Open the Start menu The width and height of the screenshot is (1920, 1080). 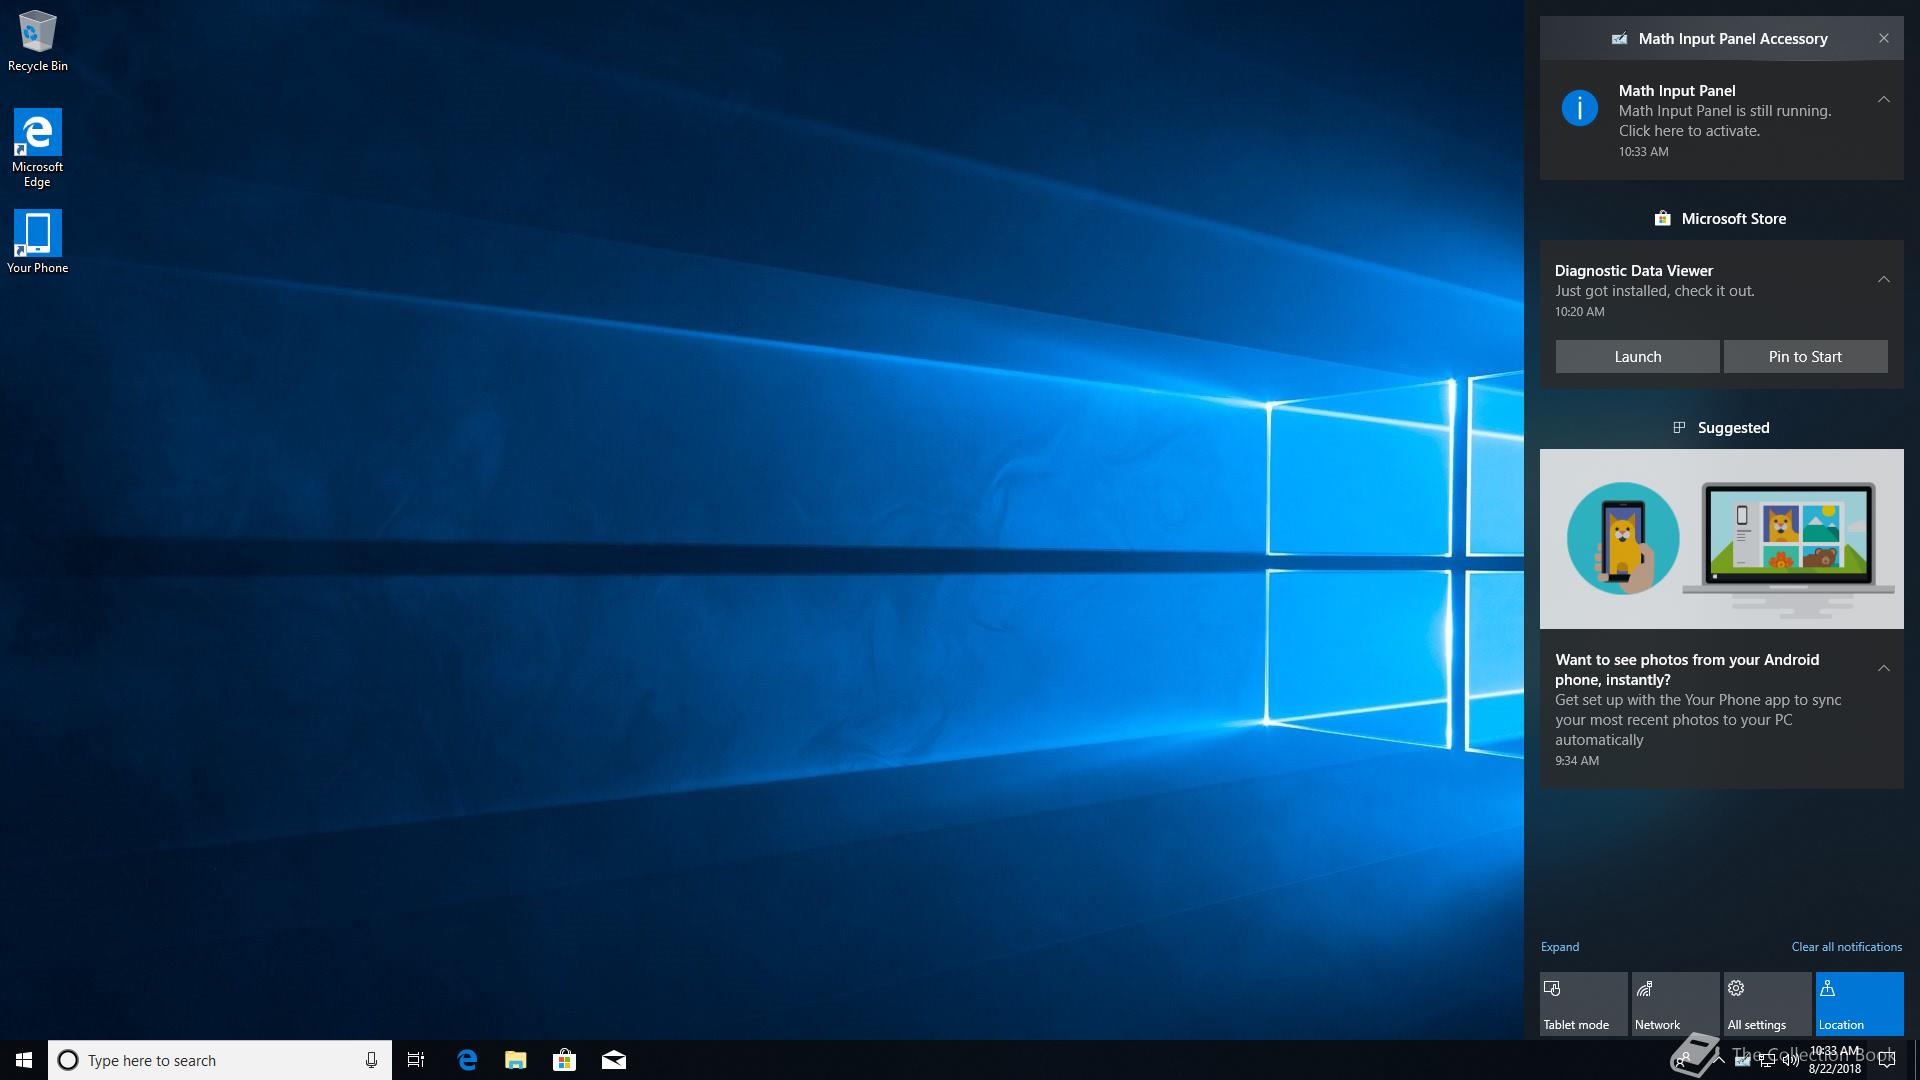coord(24,1060)
